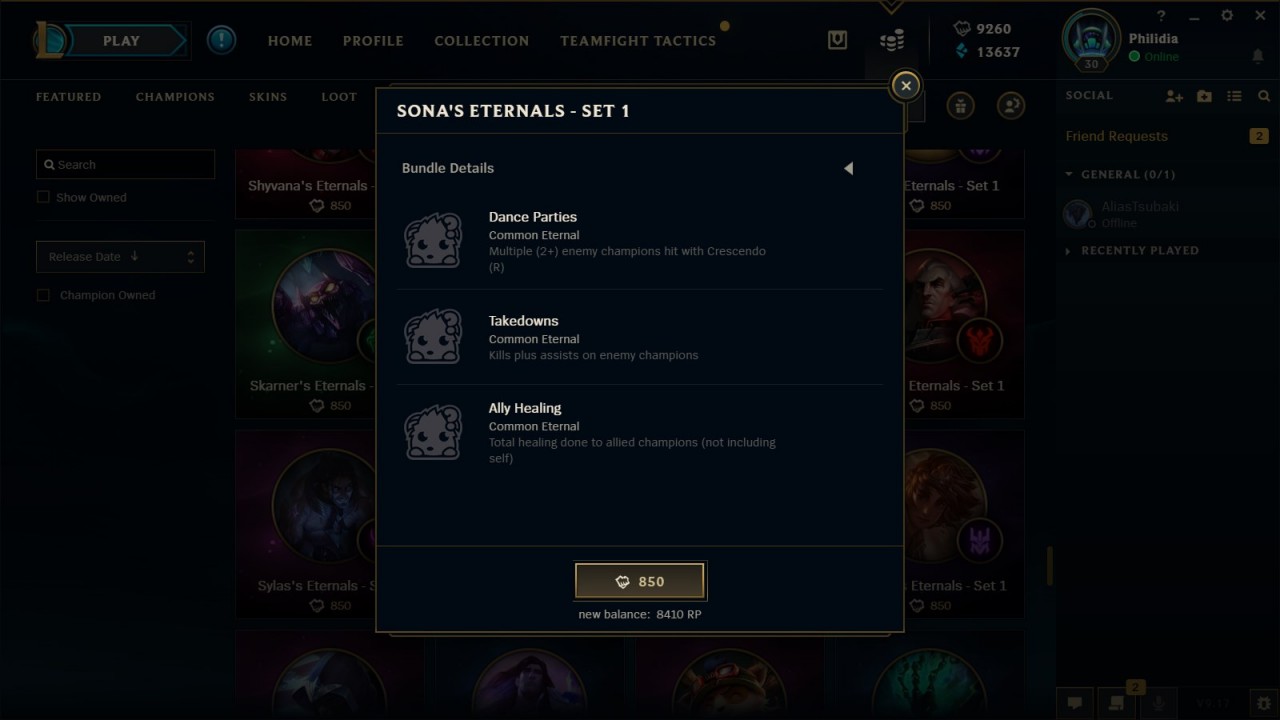Search friends with the magnifier icon
Viewport: 1280px width, 720px height.
1264,96
